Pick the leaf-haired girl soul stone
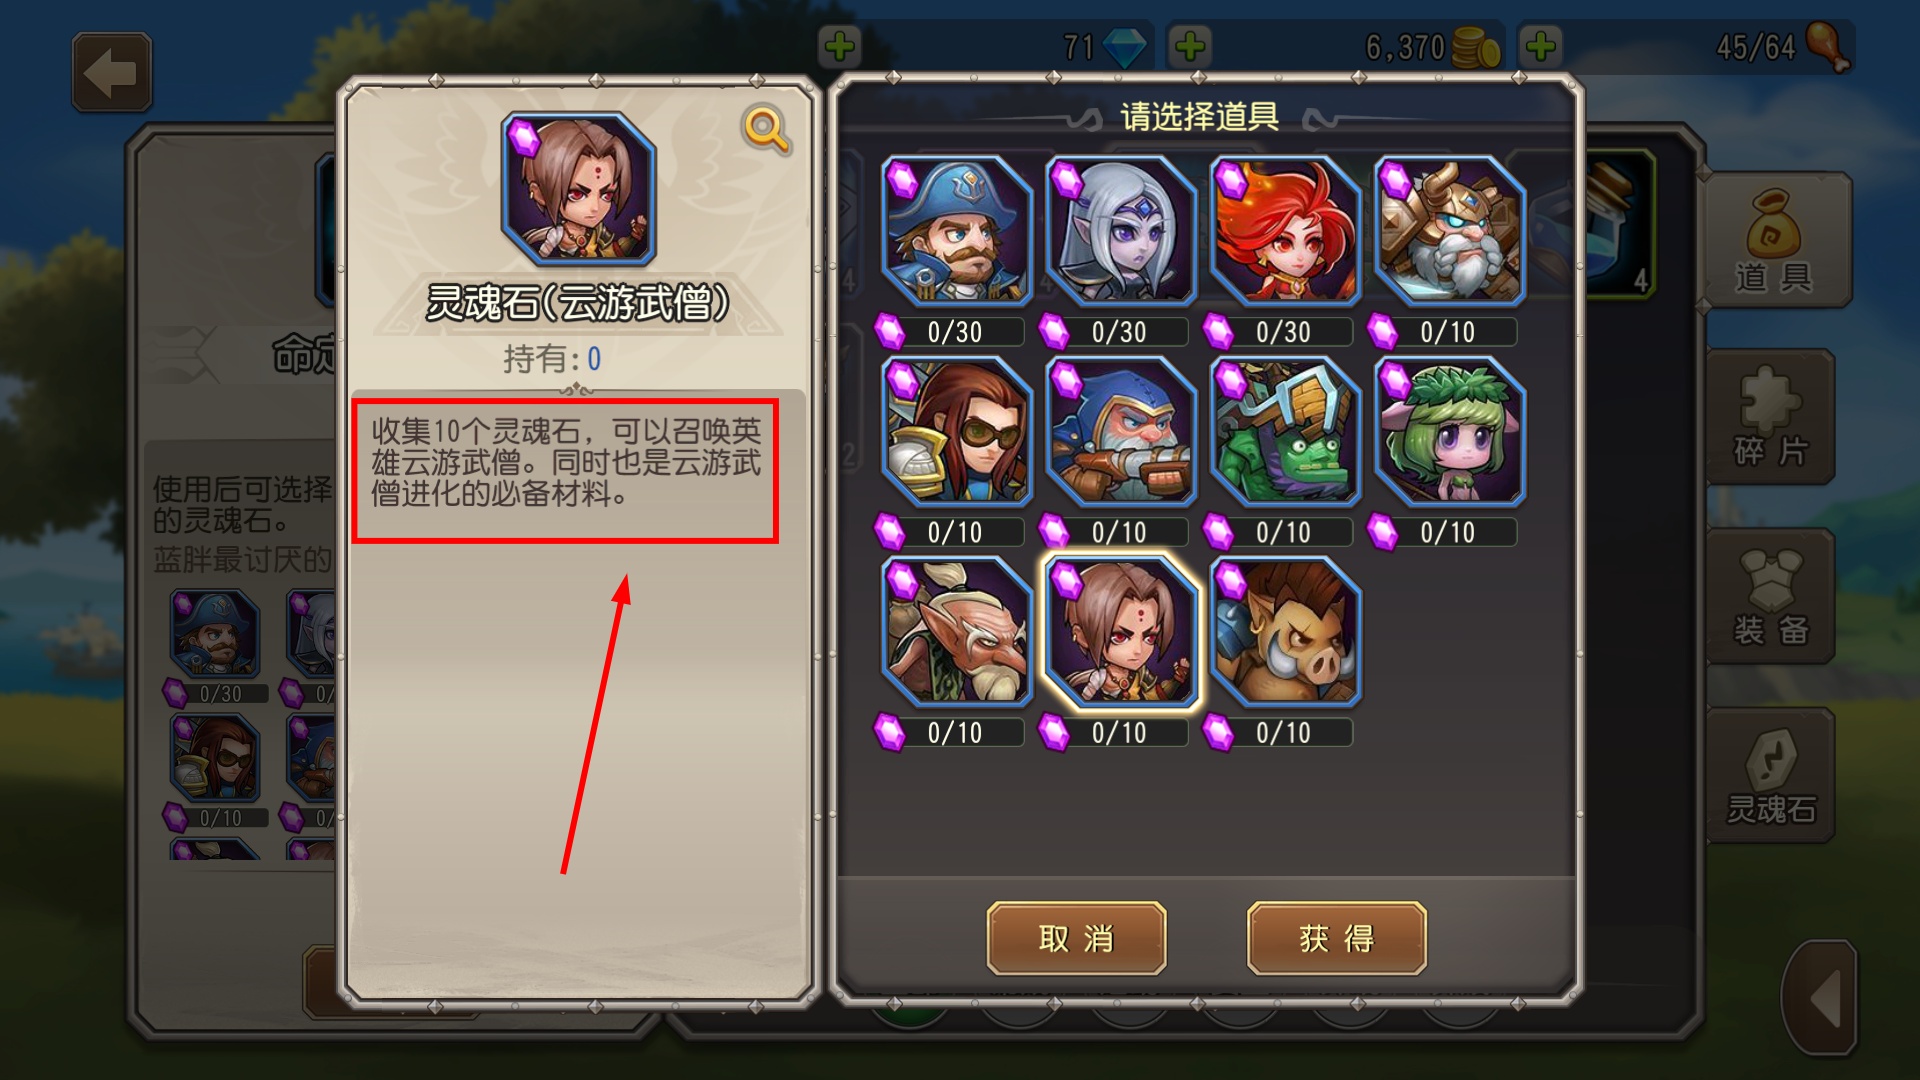Viewport: 1920px width, 1080px height. point(1450,431)
